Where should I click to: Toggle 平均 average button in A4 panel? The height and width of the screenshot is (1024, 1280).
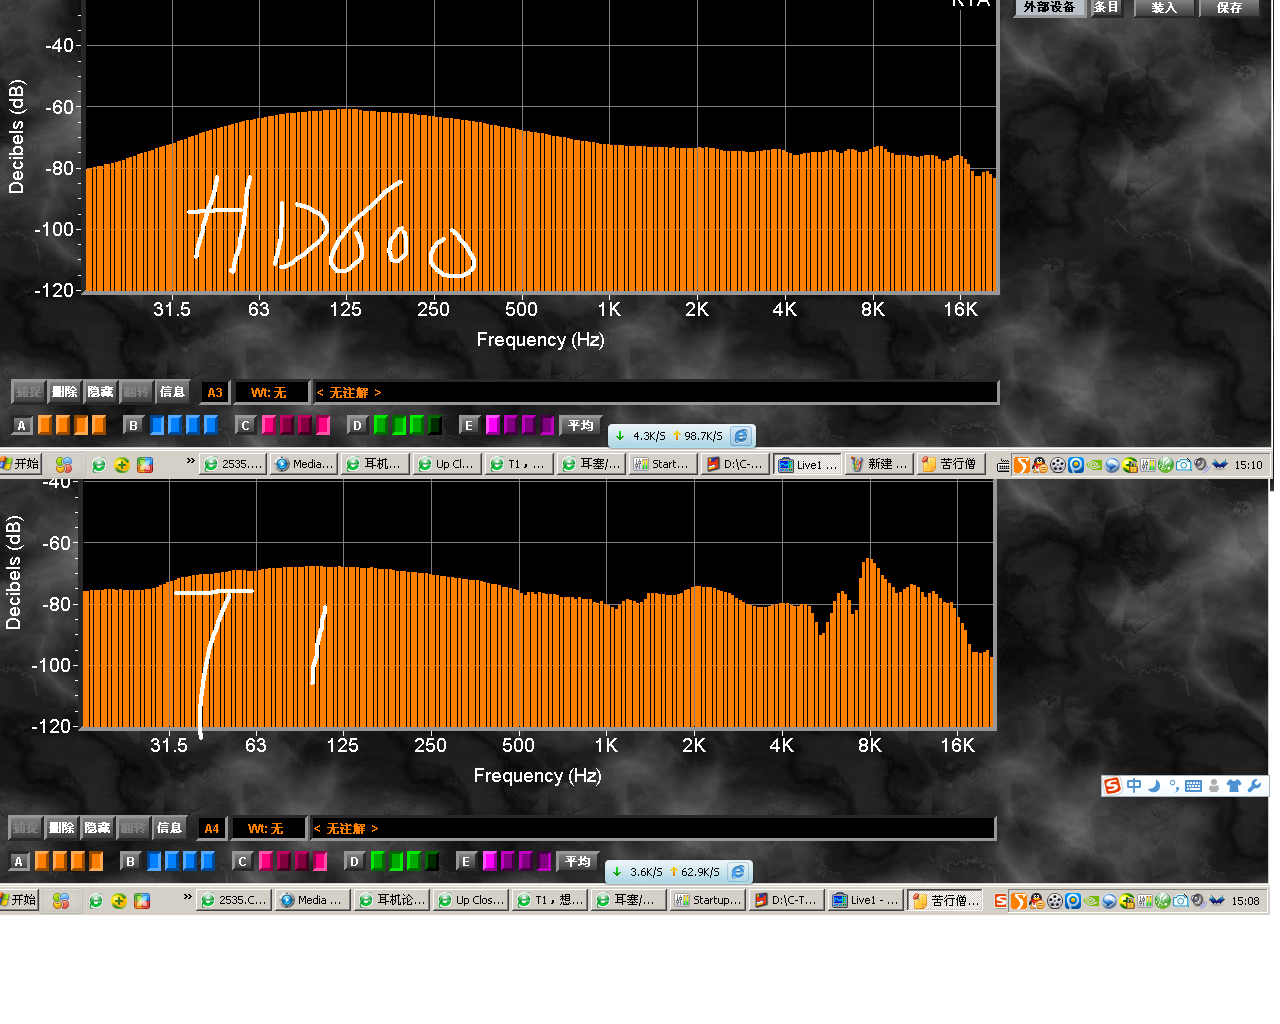(578, 861)
